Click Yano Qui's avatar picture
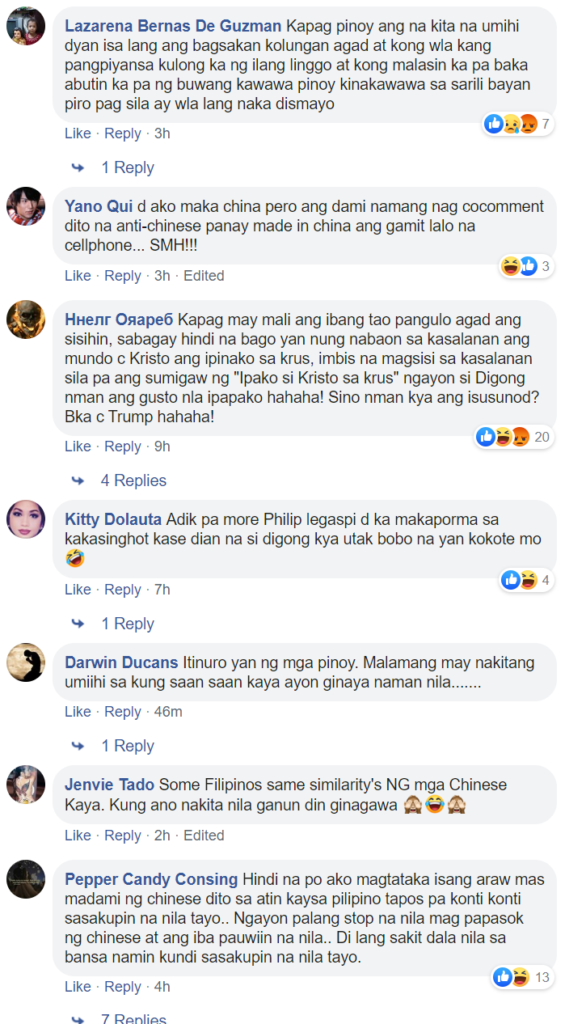The height and width of the screenshot is (1024, 586). (26, 206)
